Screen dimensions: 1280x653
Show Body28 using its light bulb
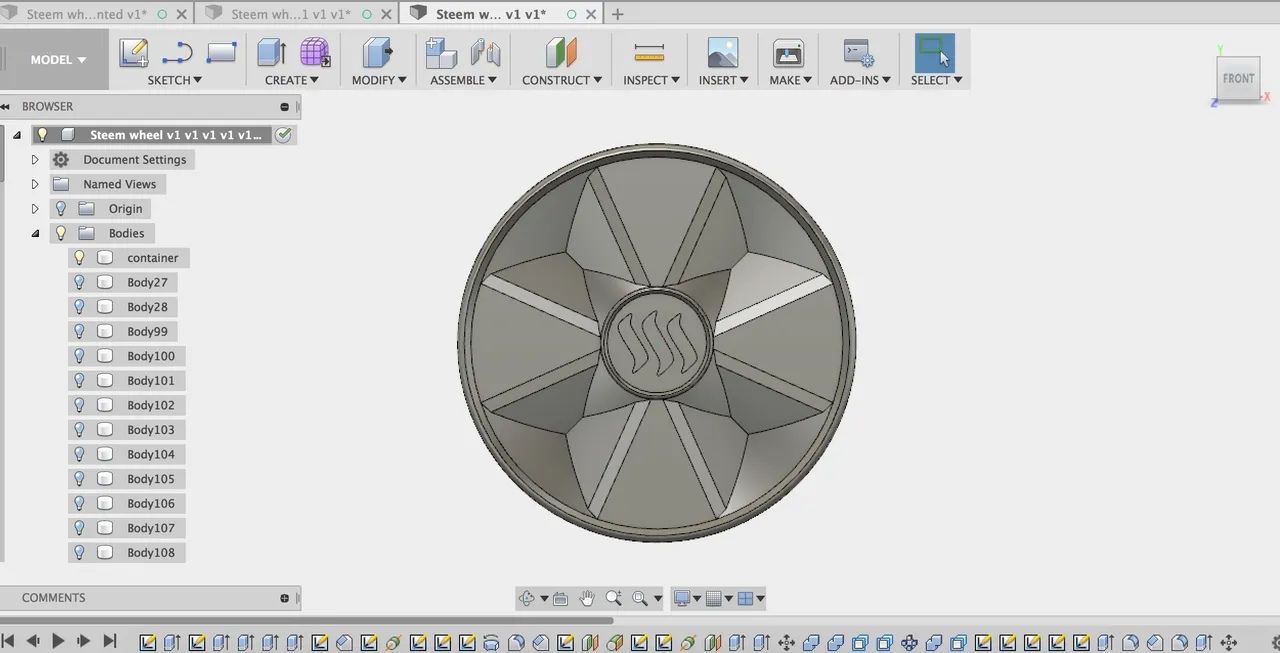(x=80, y=307)
